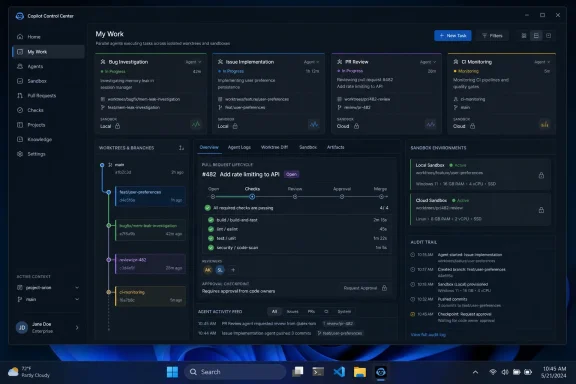Select the CI filter in activity feed
576x384 pixels.
pyautogui.click(x=326, y=312)
